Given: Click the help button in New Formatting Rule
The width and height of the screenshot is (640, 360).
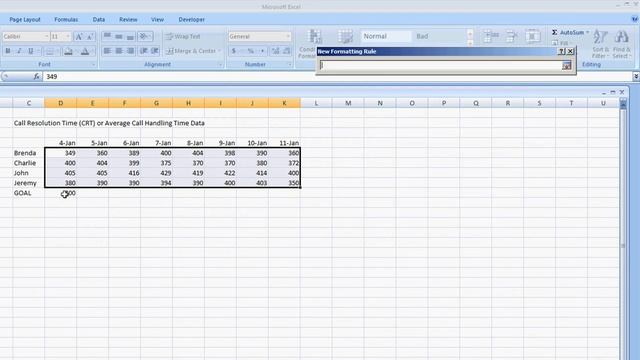Looking at the screenshot, I should (561, 51).
